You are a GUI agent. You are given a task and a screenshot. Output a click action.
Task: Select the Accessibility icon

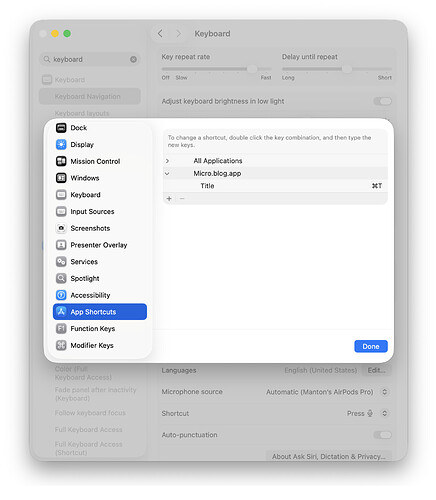coord(61,295)
